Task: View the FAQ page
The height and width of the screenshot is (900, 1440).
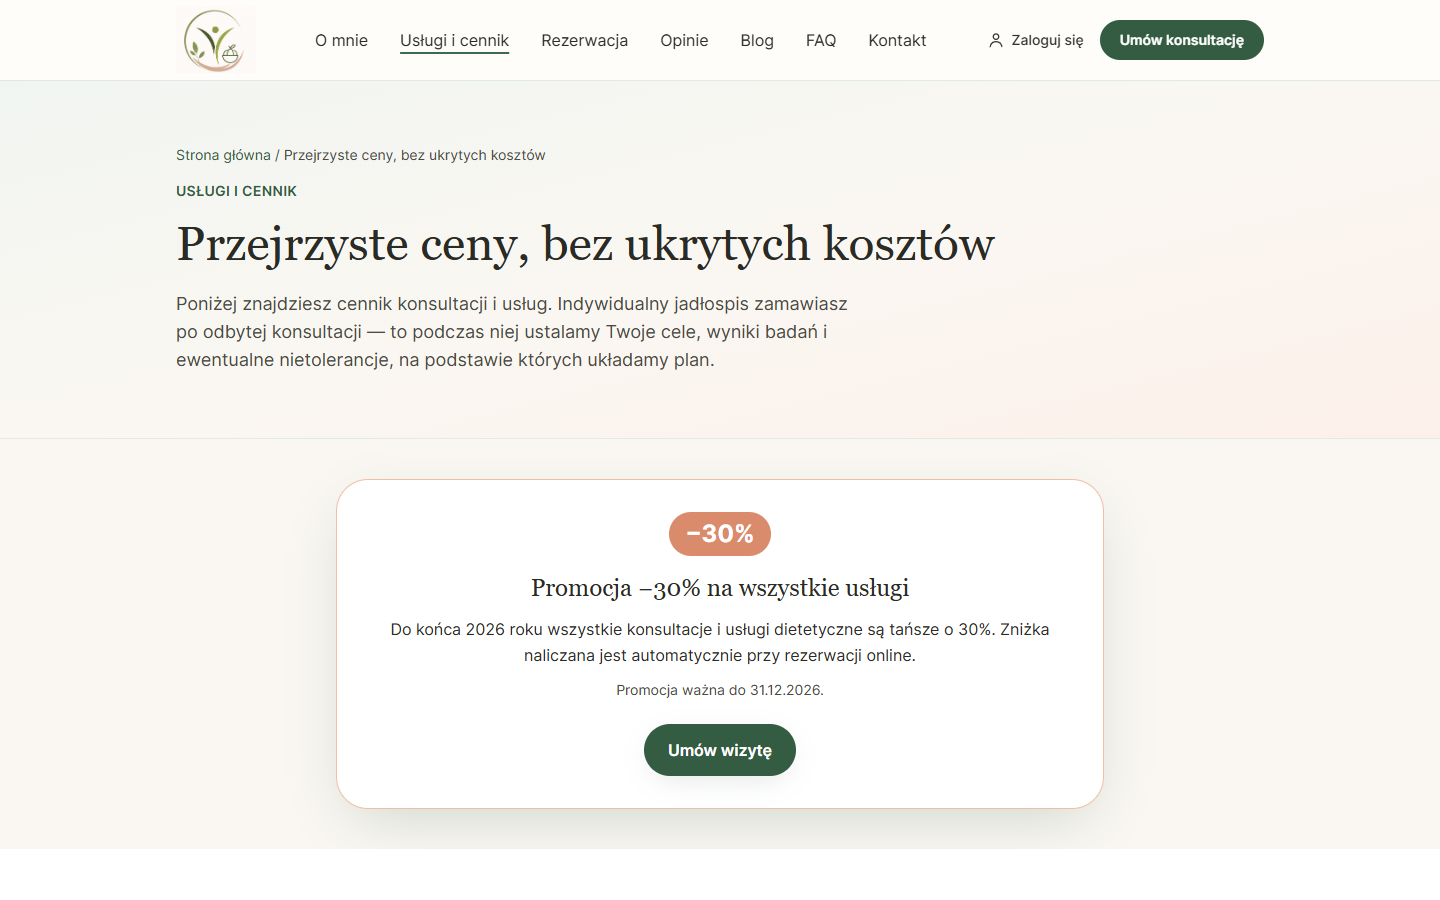Action: click(x=821, y=40)
